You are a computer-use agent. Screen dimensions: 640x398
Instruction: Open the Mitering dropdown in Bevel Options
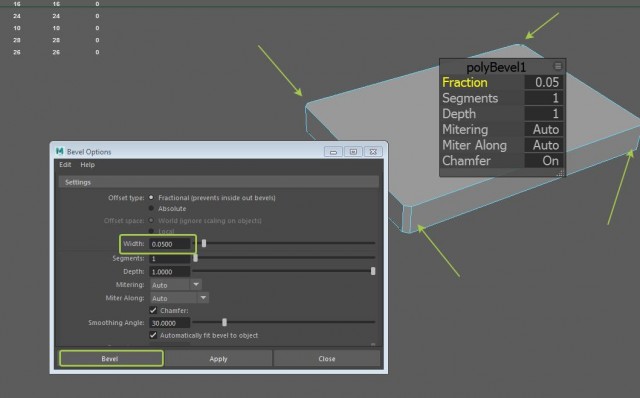pos(176,285)
